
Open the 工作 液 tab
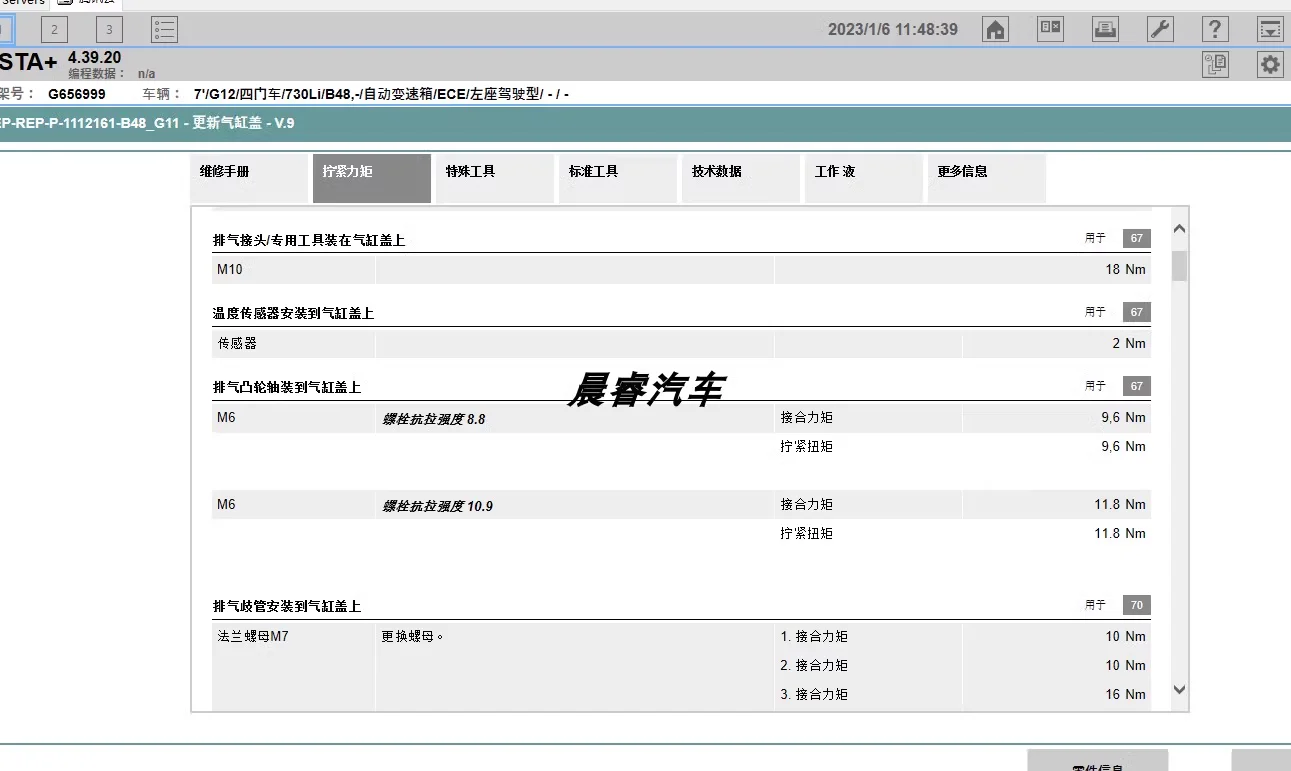(x=864, y=178)
